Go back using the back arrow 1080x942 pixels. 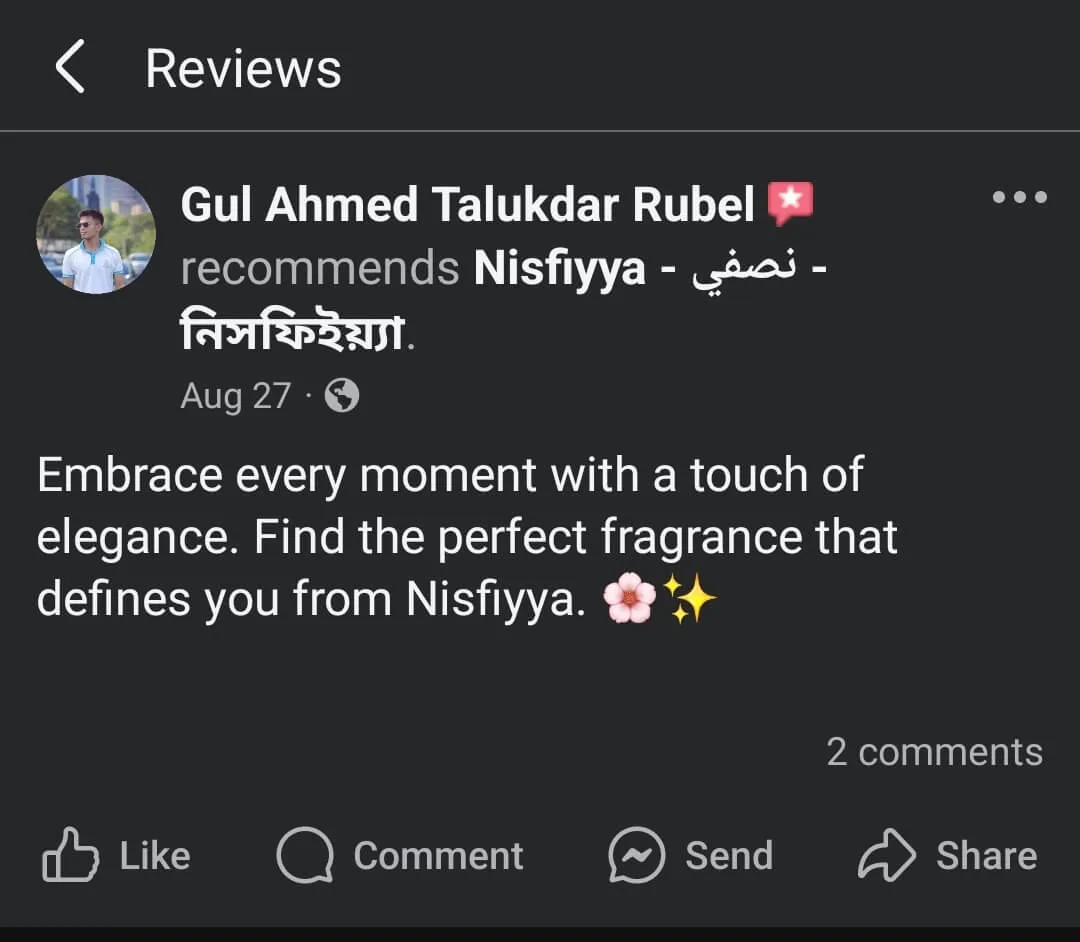point(69,69)
